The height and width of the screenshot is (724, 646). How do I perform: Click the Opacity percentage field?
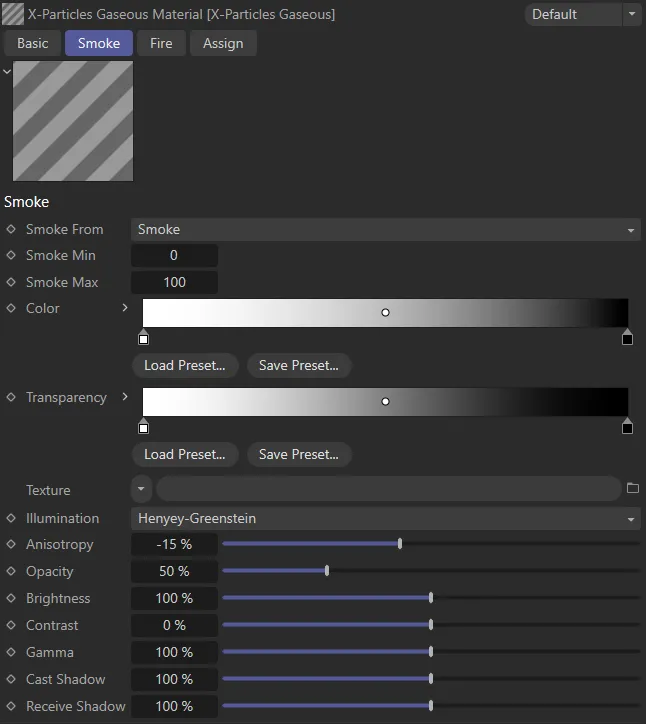(x=174, y=571)
